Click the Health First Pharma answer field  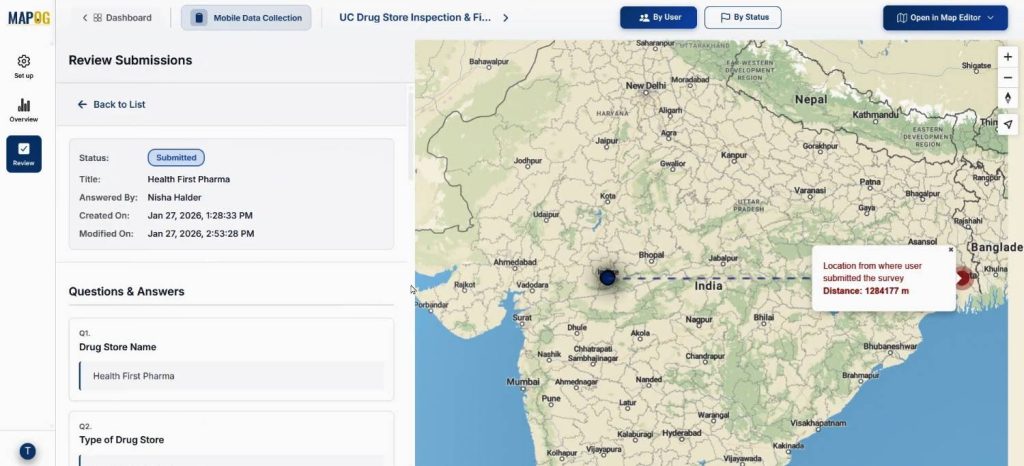tap(232, 376)
